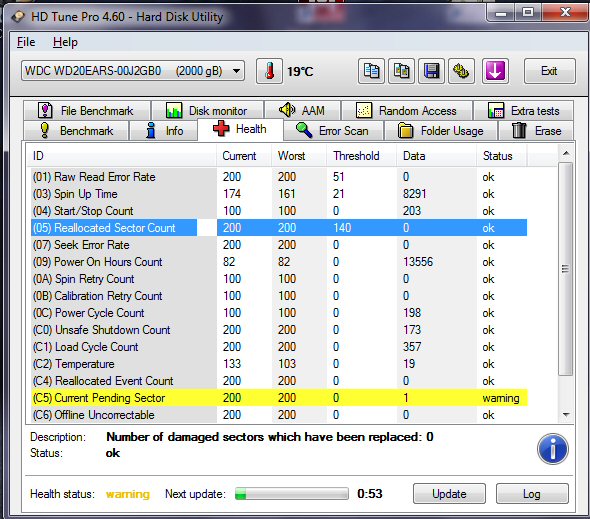The image size is (590, 519).
Task: Click the Exit button
Action: tap(549, 71)
